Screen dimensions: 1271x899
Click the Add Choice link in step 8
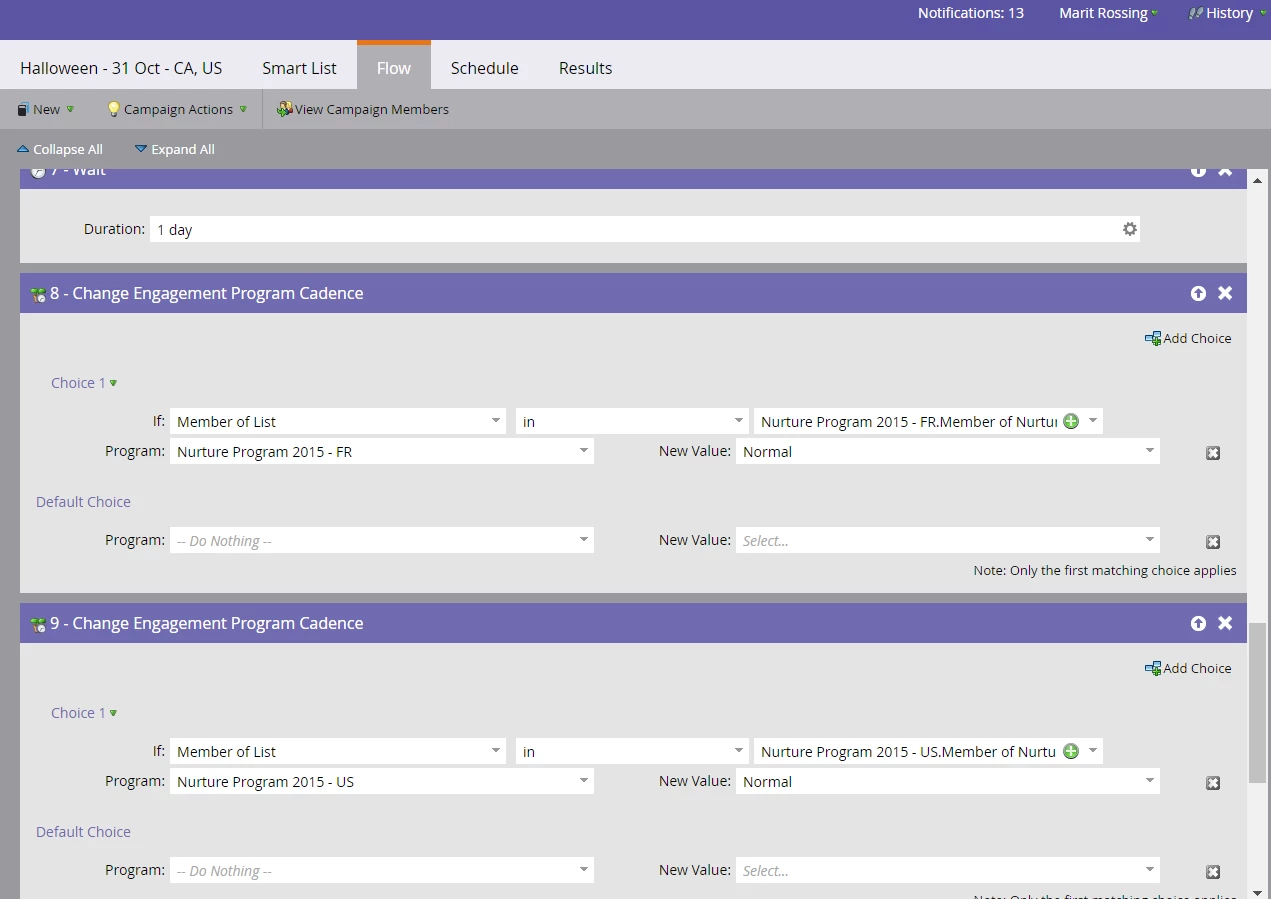(1197, 339)
